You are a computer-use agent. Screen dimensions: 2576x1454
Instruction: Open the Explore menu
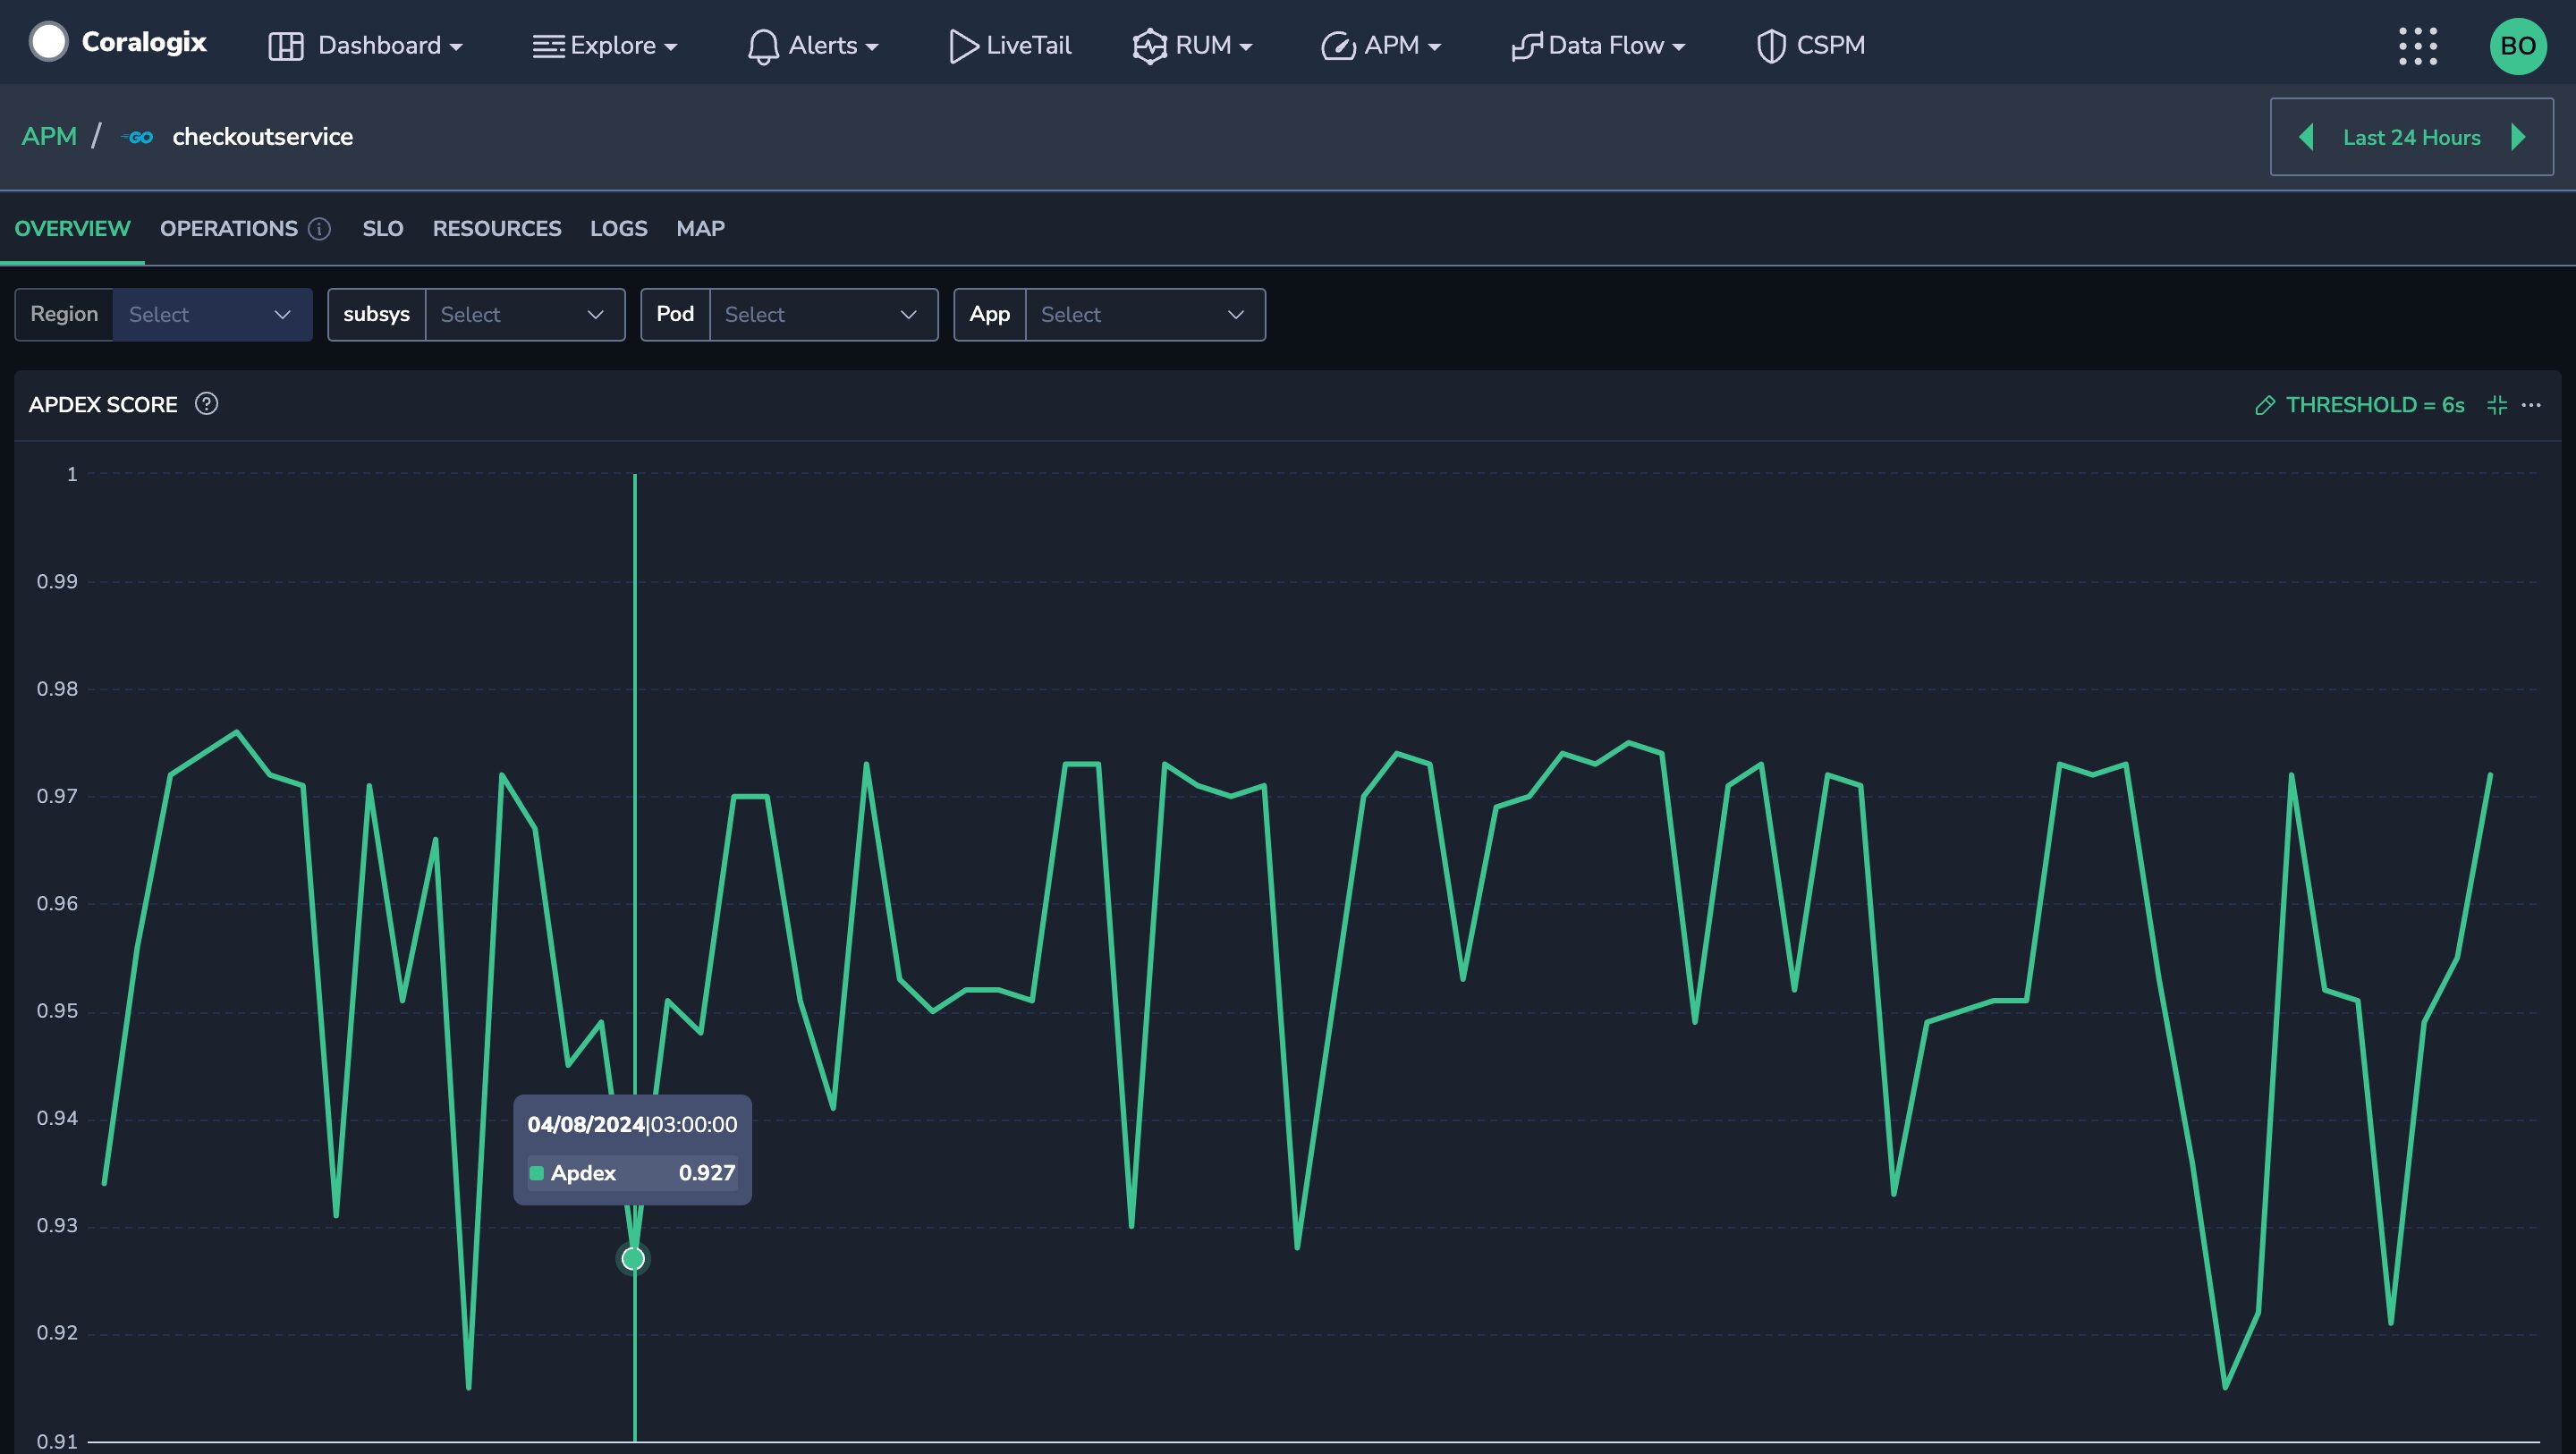click(605, 46)
